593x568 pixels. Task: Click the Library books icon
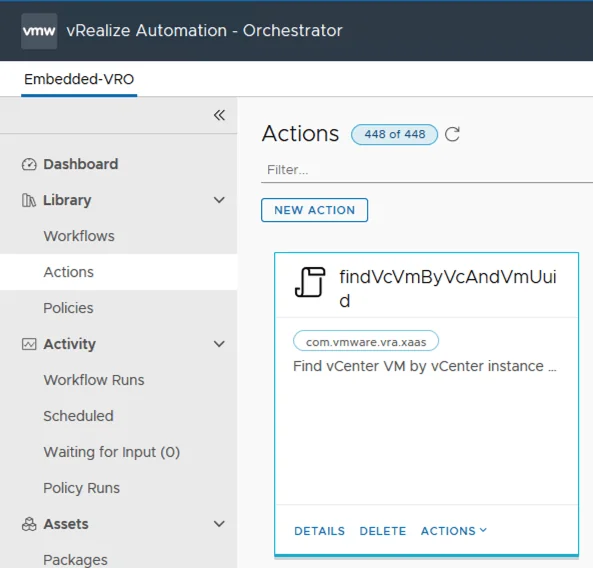29,200
